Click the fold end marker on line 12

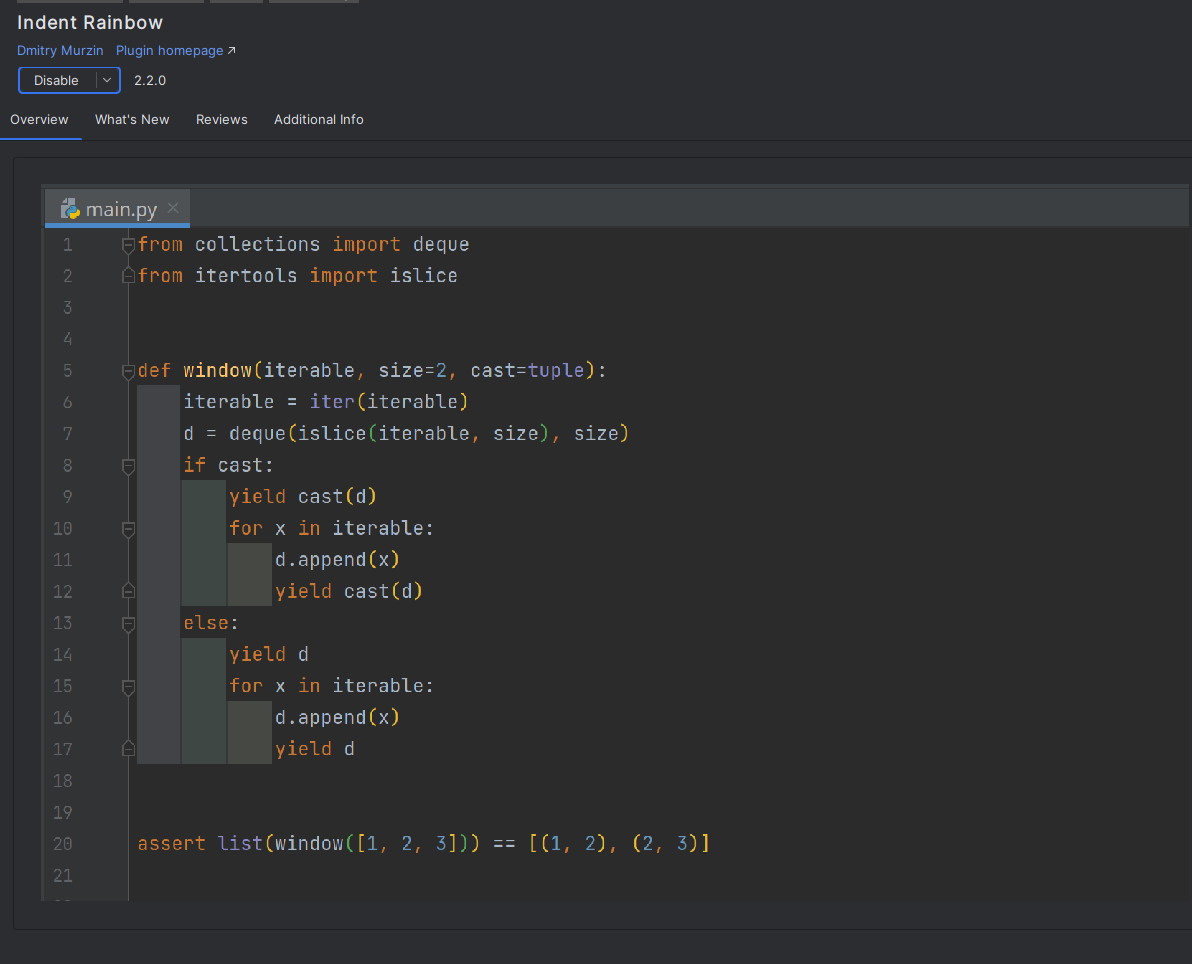[x=128, y=591]
